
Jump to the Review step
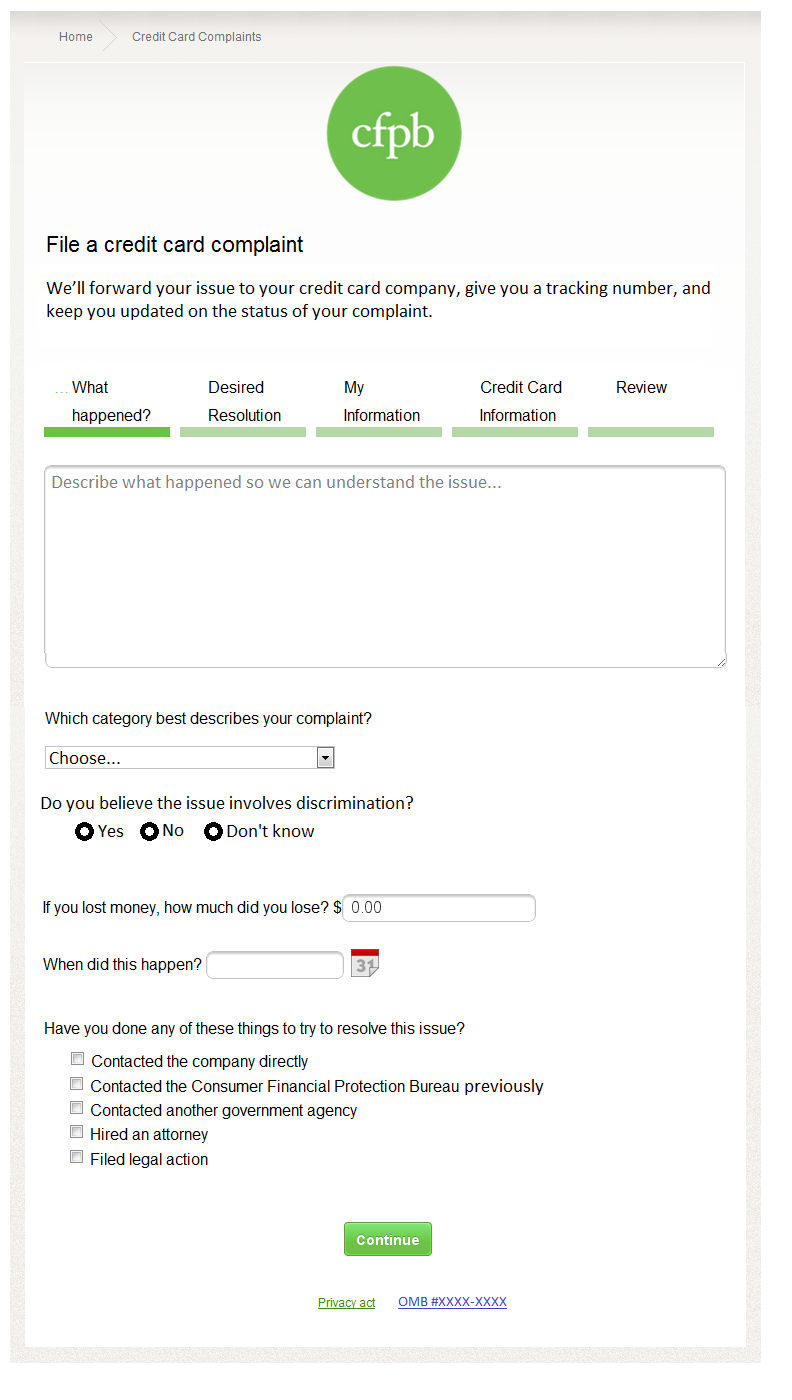642,389
